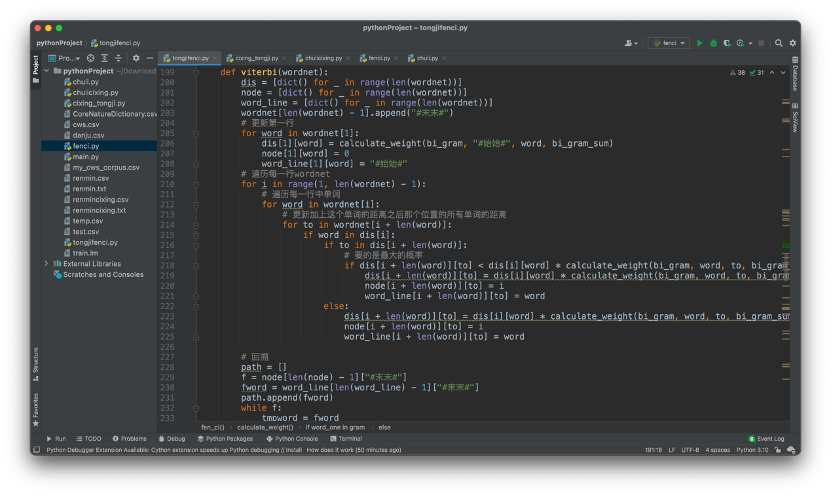Click the grey Stop button
Viewport: 832px width, 496px height.
761,43
